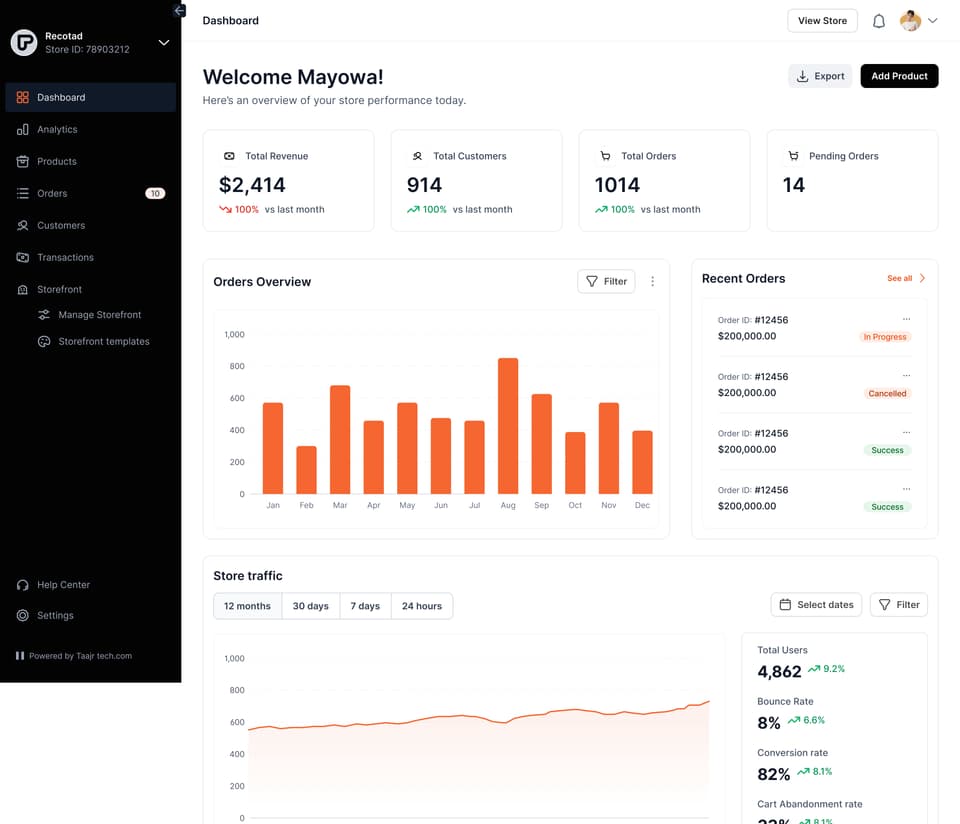Switch to the 7 days tab

click(365, 606)
